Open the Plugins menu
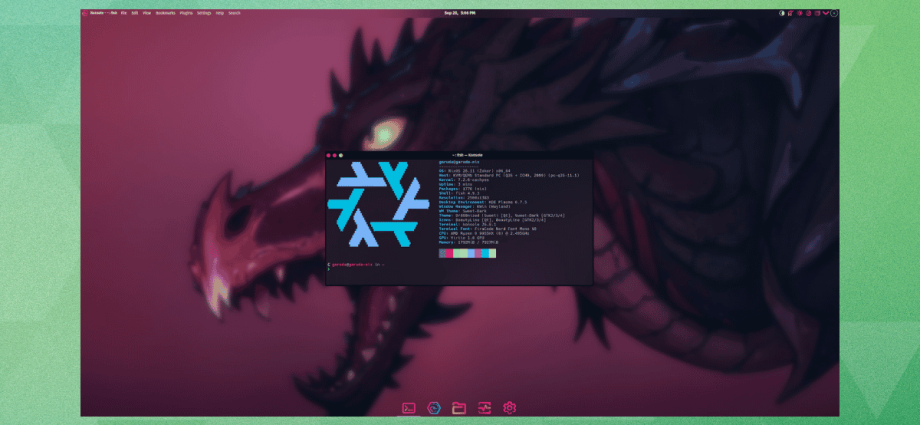920x425 pixels. pos(186,13)
